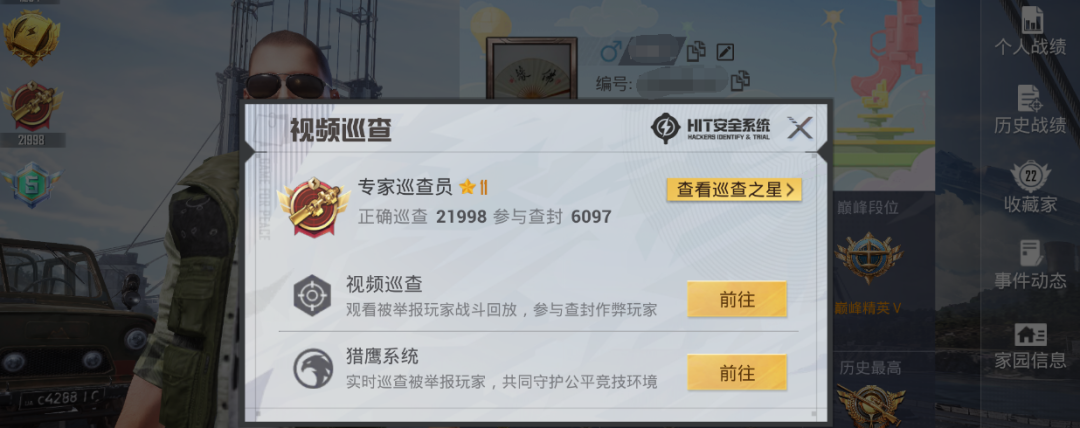This screenshot has height=428, width=1080.
Task: Open 查看巡查之星 details
Action: [734, 190]
